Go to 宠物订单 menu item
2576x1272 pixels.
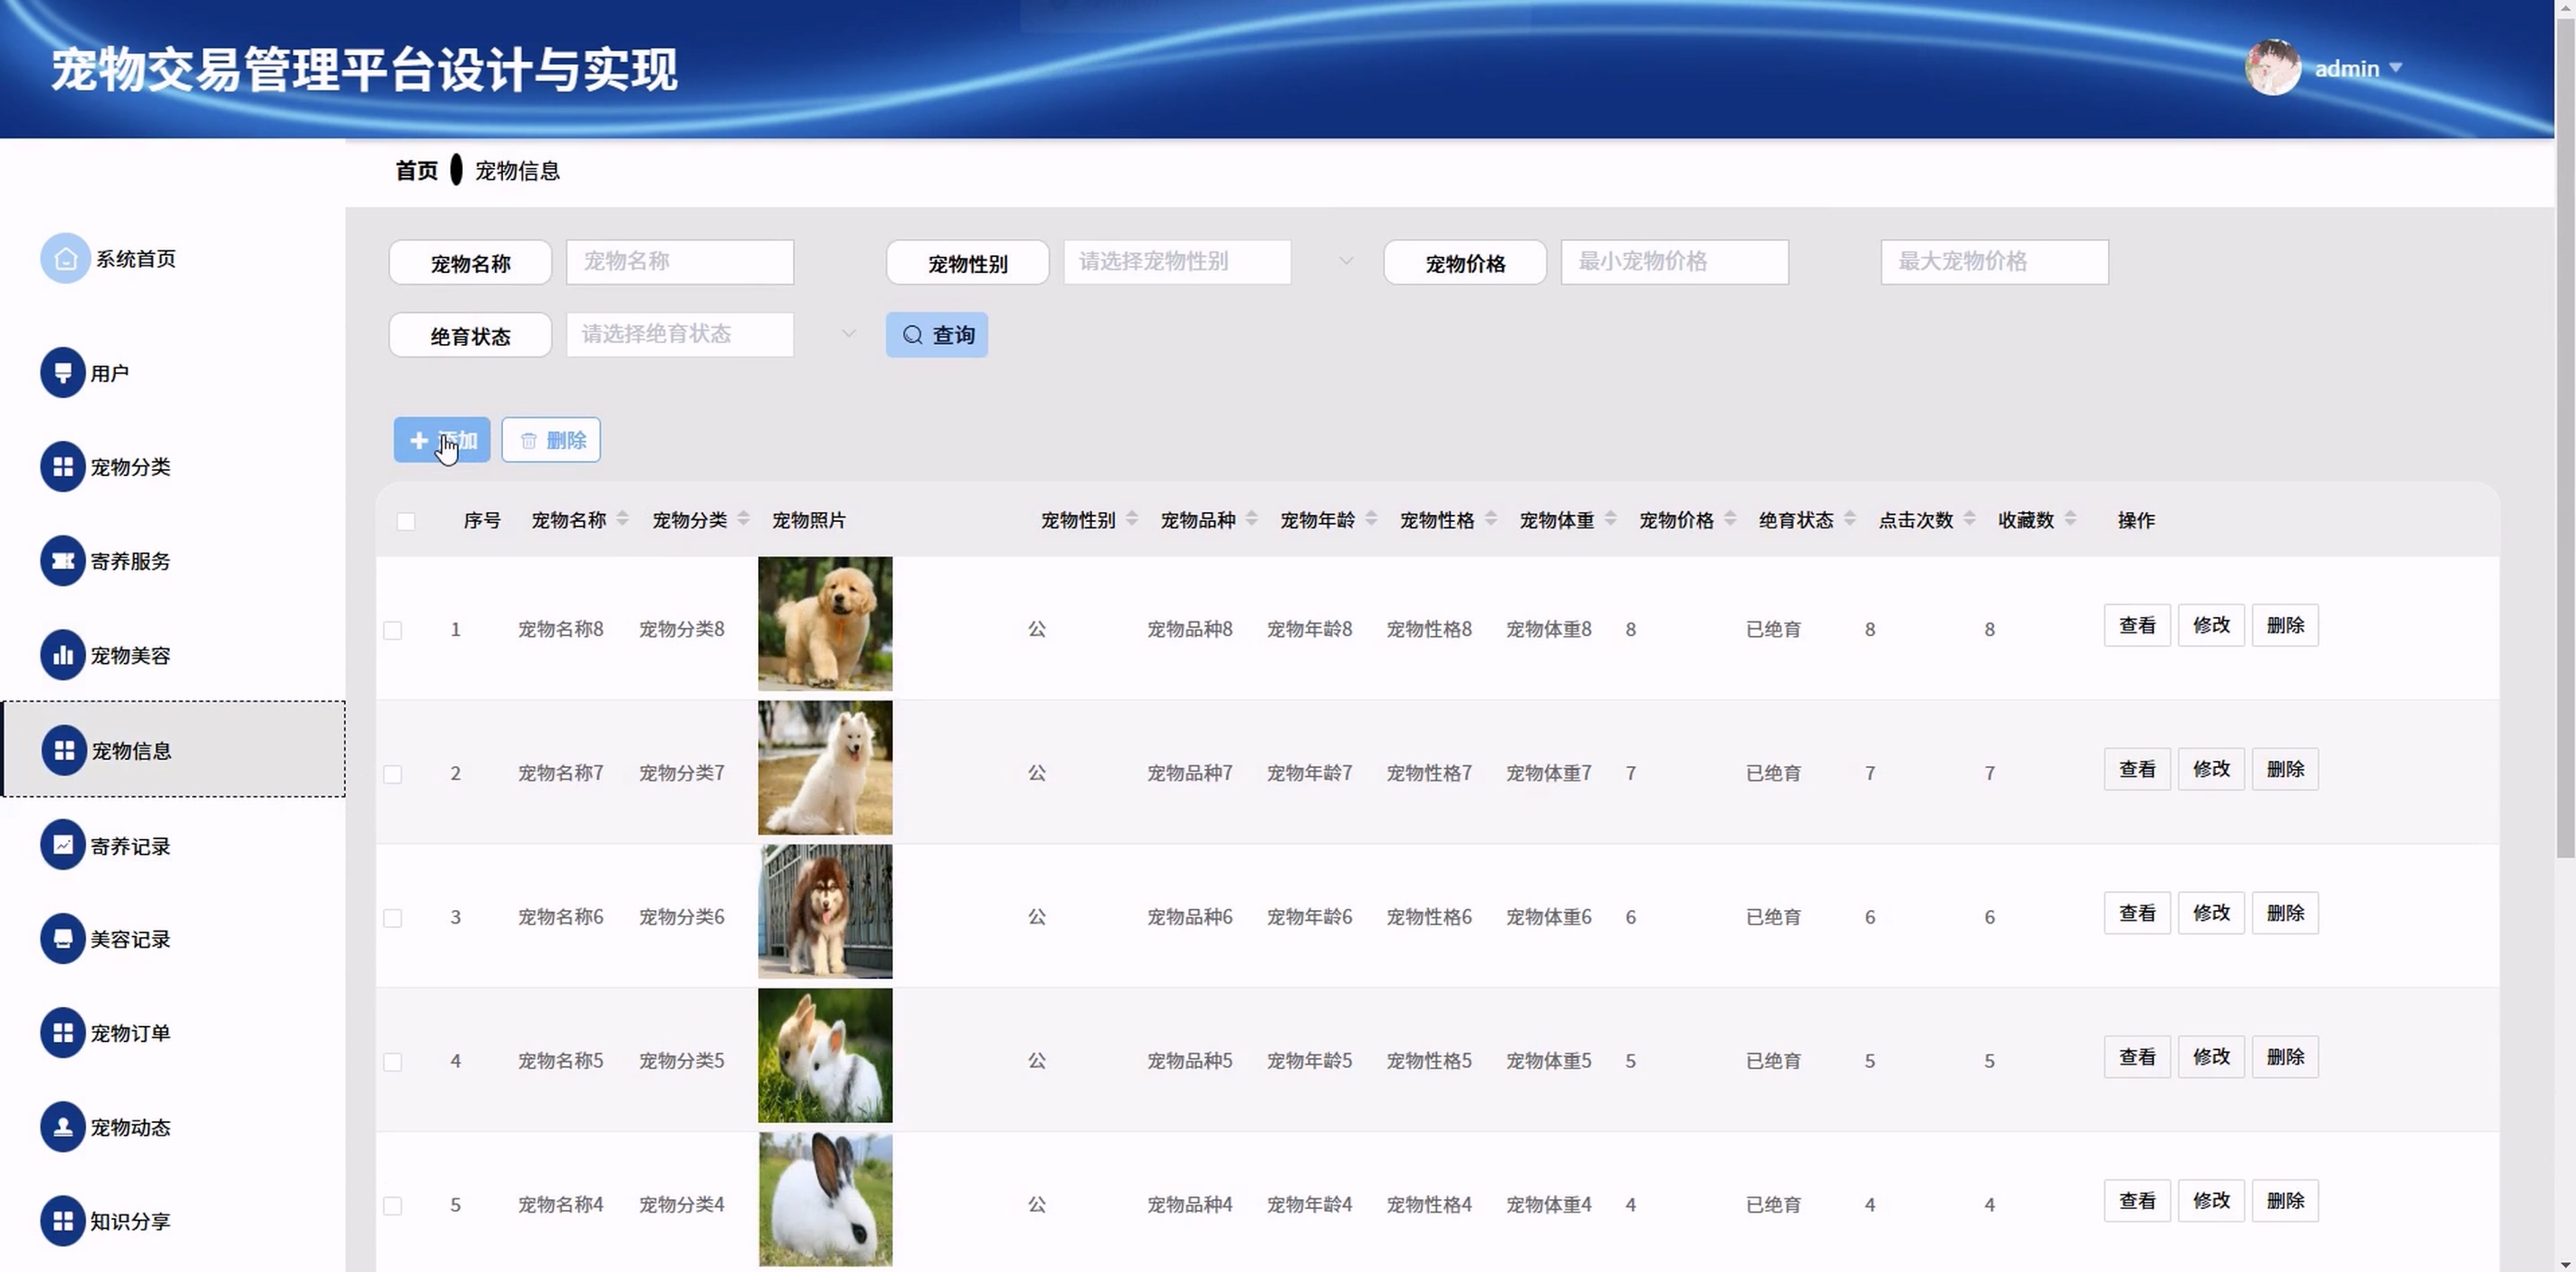130,1033
